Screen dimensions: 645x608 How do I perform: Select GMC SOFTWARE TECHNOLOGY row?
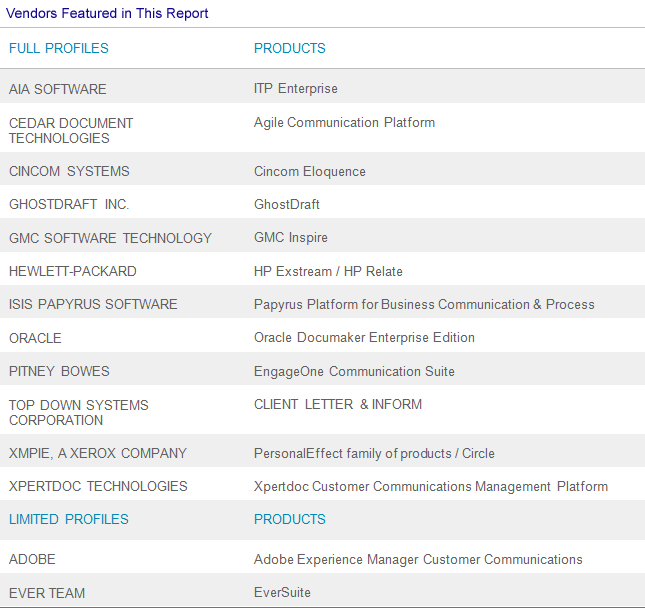point(110,238)
